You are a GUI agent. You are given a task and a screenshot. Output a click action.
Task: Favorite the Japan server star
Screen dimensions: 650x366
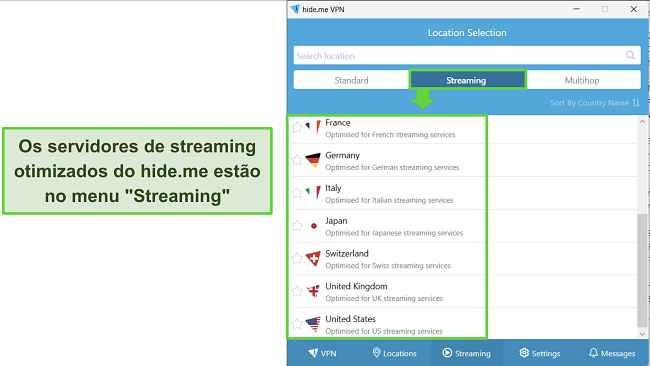pos(297,225)
